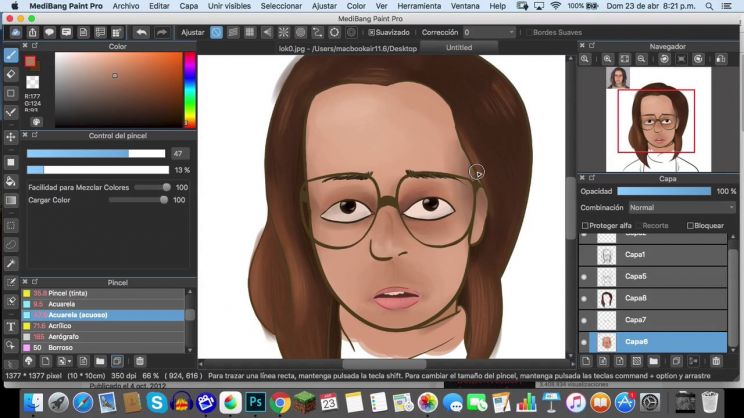Select the rectangular marquee selection tool

point(11,225)
